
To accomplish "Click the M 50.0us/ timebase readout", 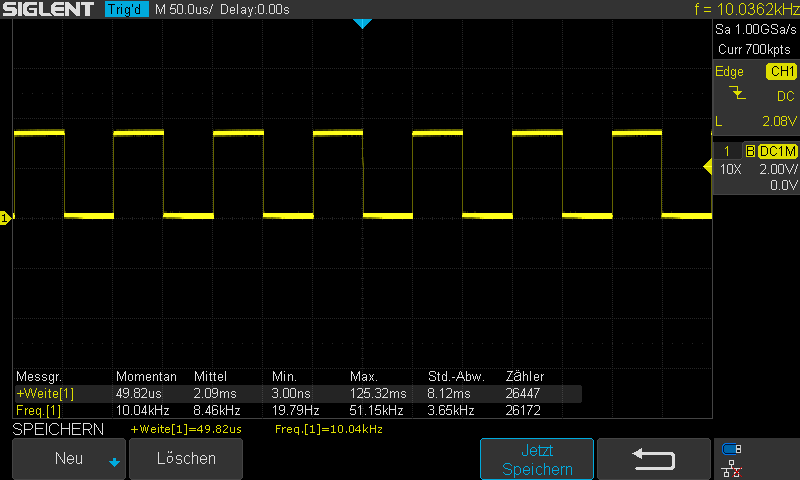I will coord(184,10).
